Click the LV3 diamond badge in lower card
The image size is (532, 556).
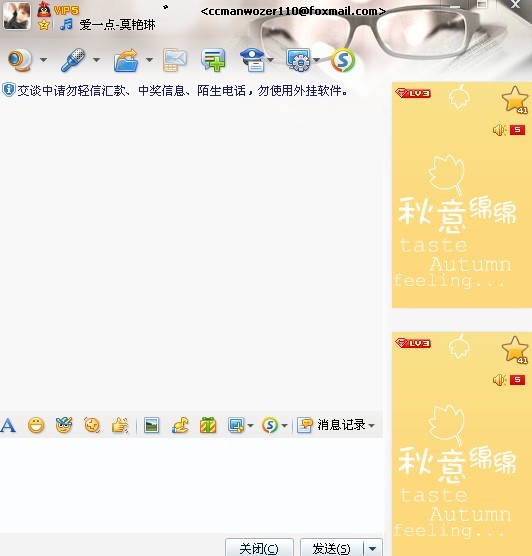pyautogui.click(x=413, y=343)
